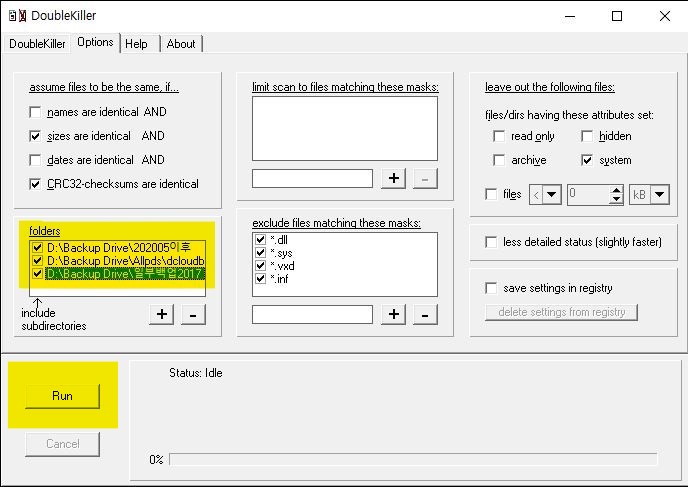Switch to the DoubleKiller tab
This screenshot has height=487, width=688.
tap(37, 44)
